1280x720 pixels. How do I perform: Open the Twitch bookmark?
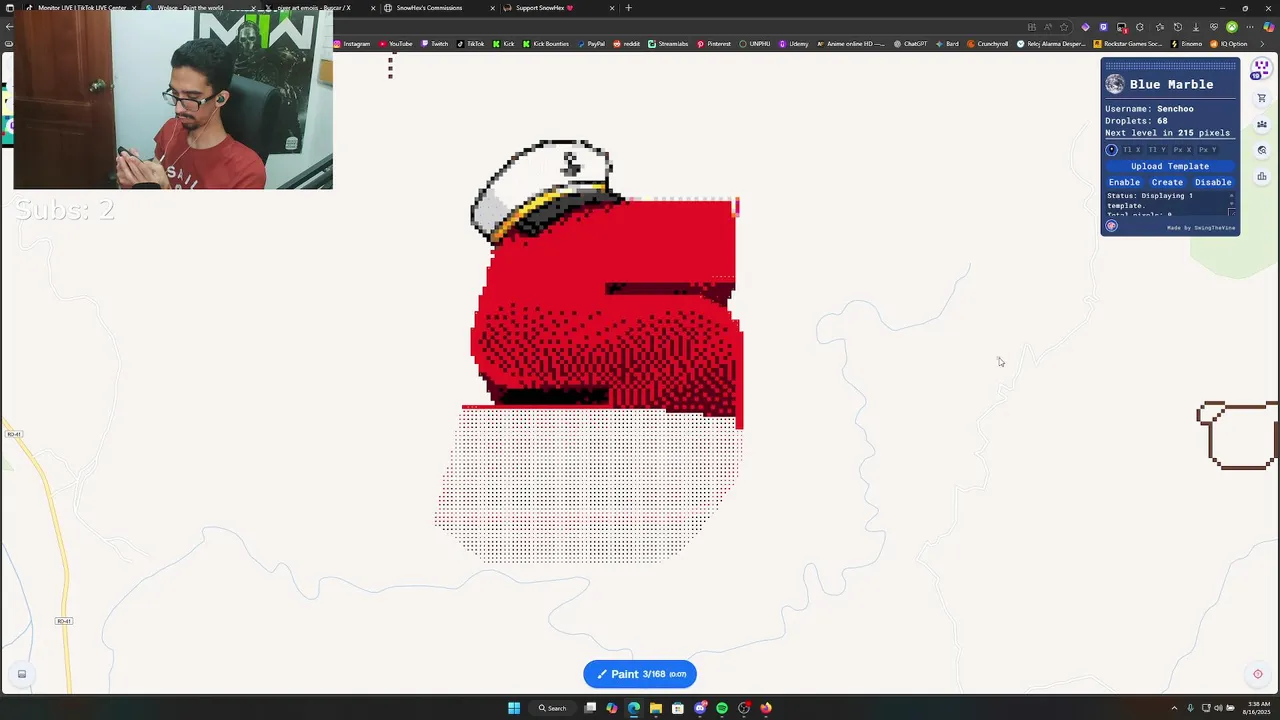tap(435, 44)
